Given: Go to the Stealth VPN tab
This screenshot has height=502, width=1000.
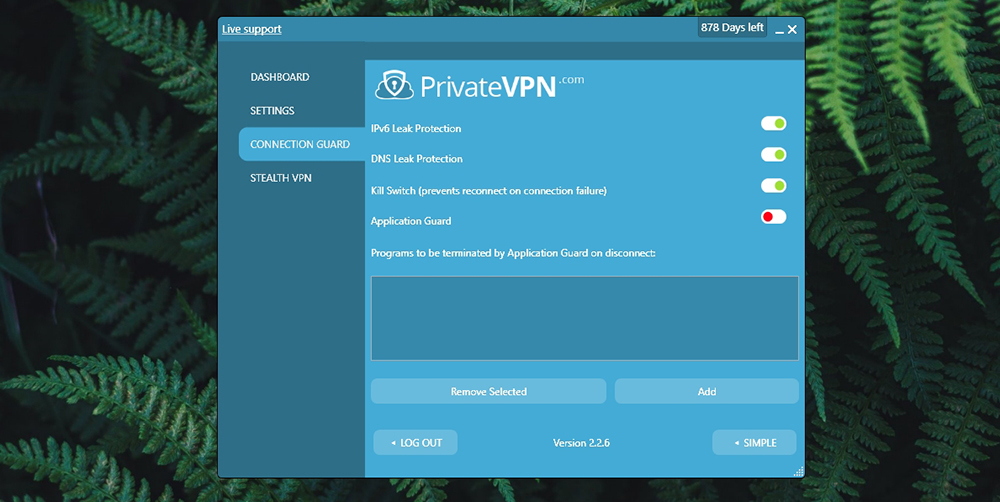Looking at the screenshot, I should 281,178.
